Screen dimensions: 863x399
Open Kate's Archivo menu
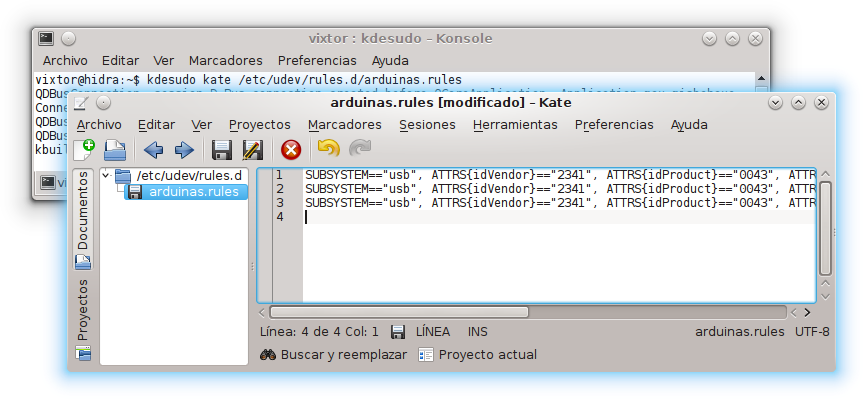click(x=99, y=125)
